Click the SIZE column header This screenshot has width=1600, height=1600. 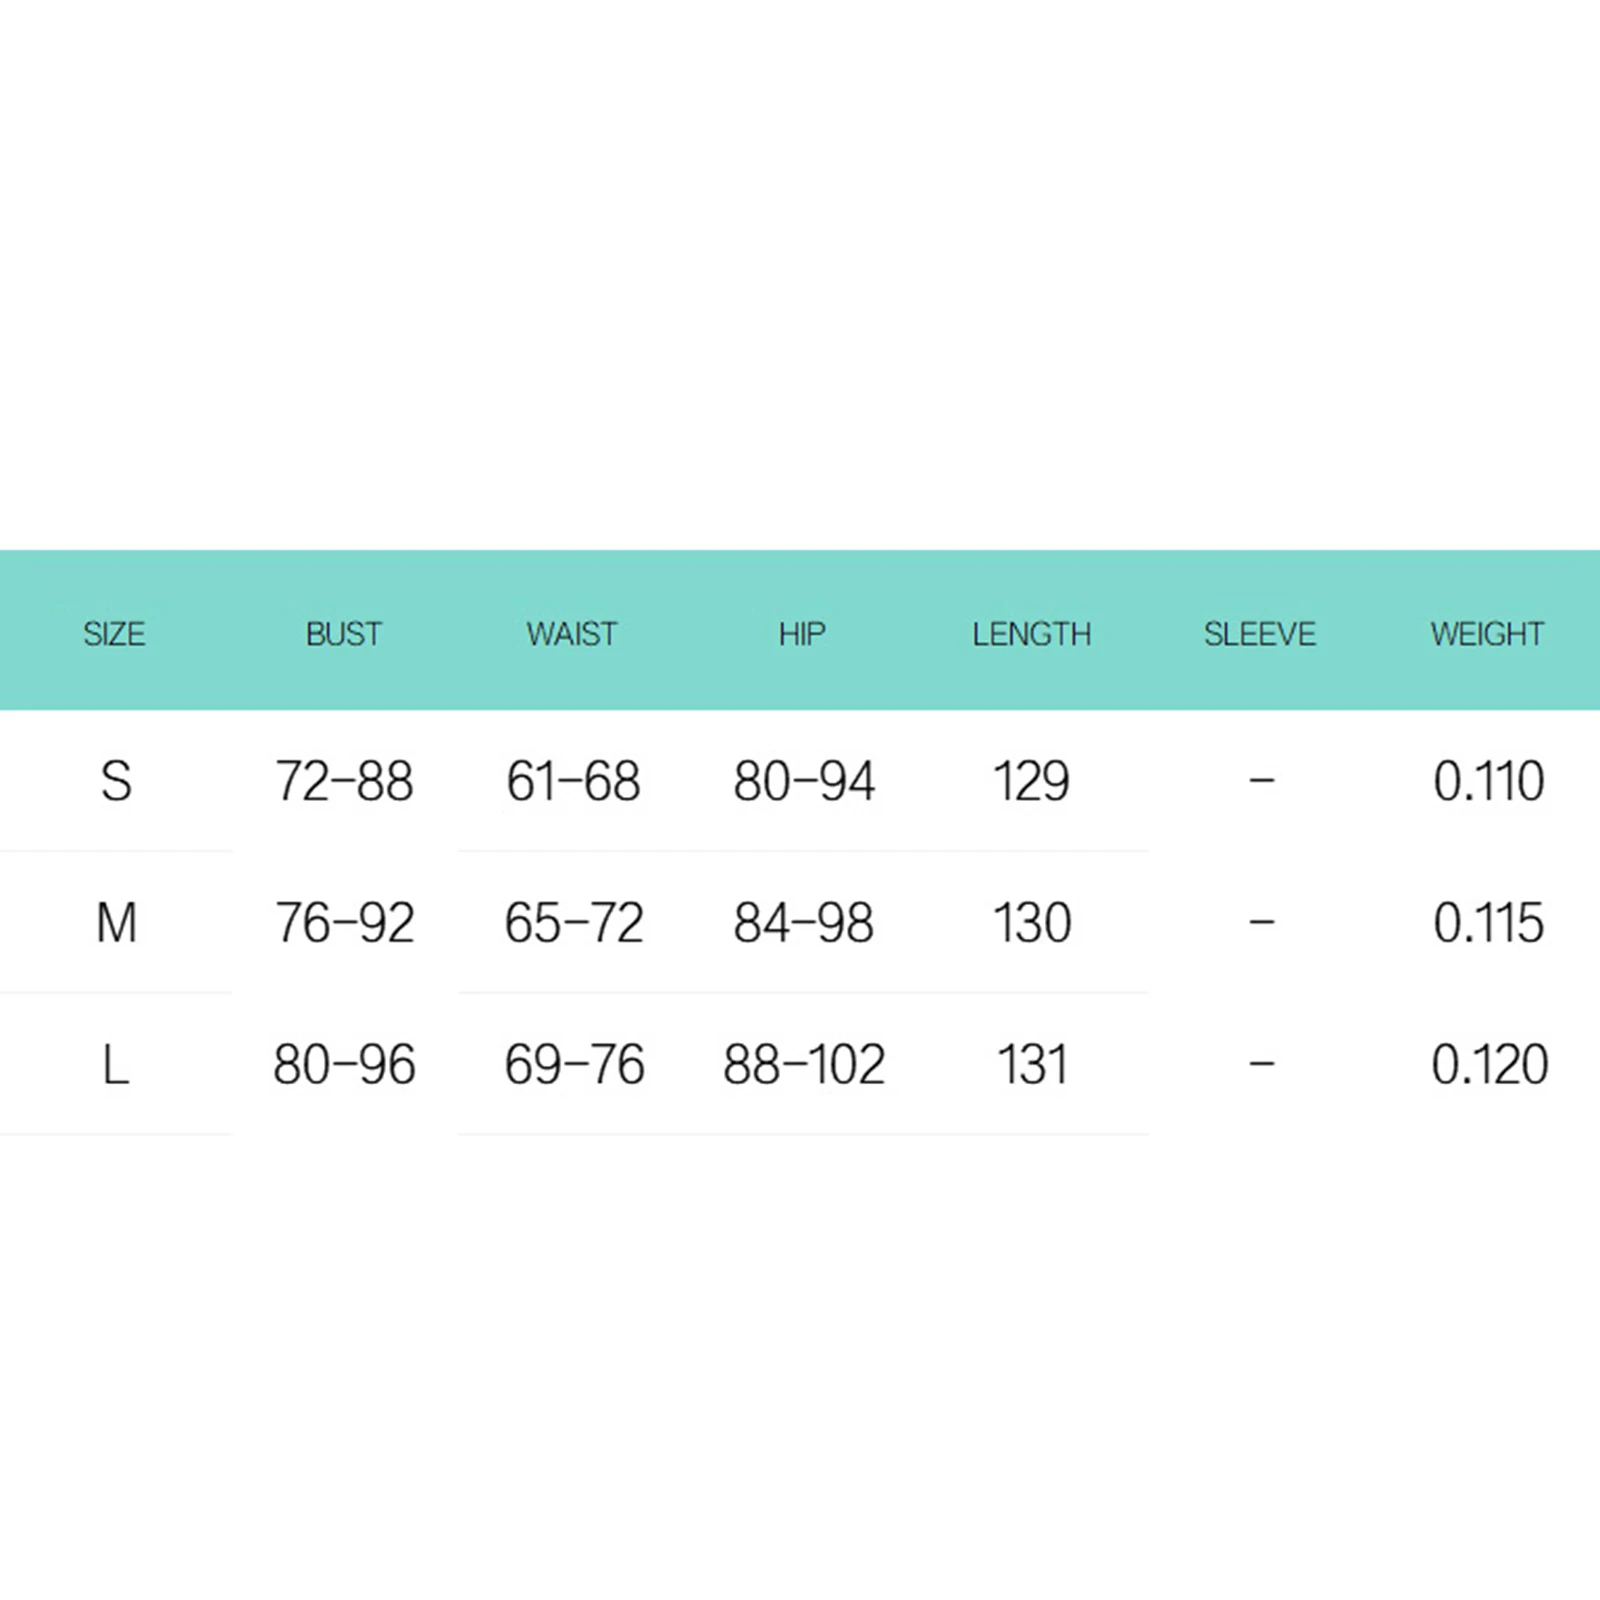pyautogui.click(x=114, y=634)
